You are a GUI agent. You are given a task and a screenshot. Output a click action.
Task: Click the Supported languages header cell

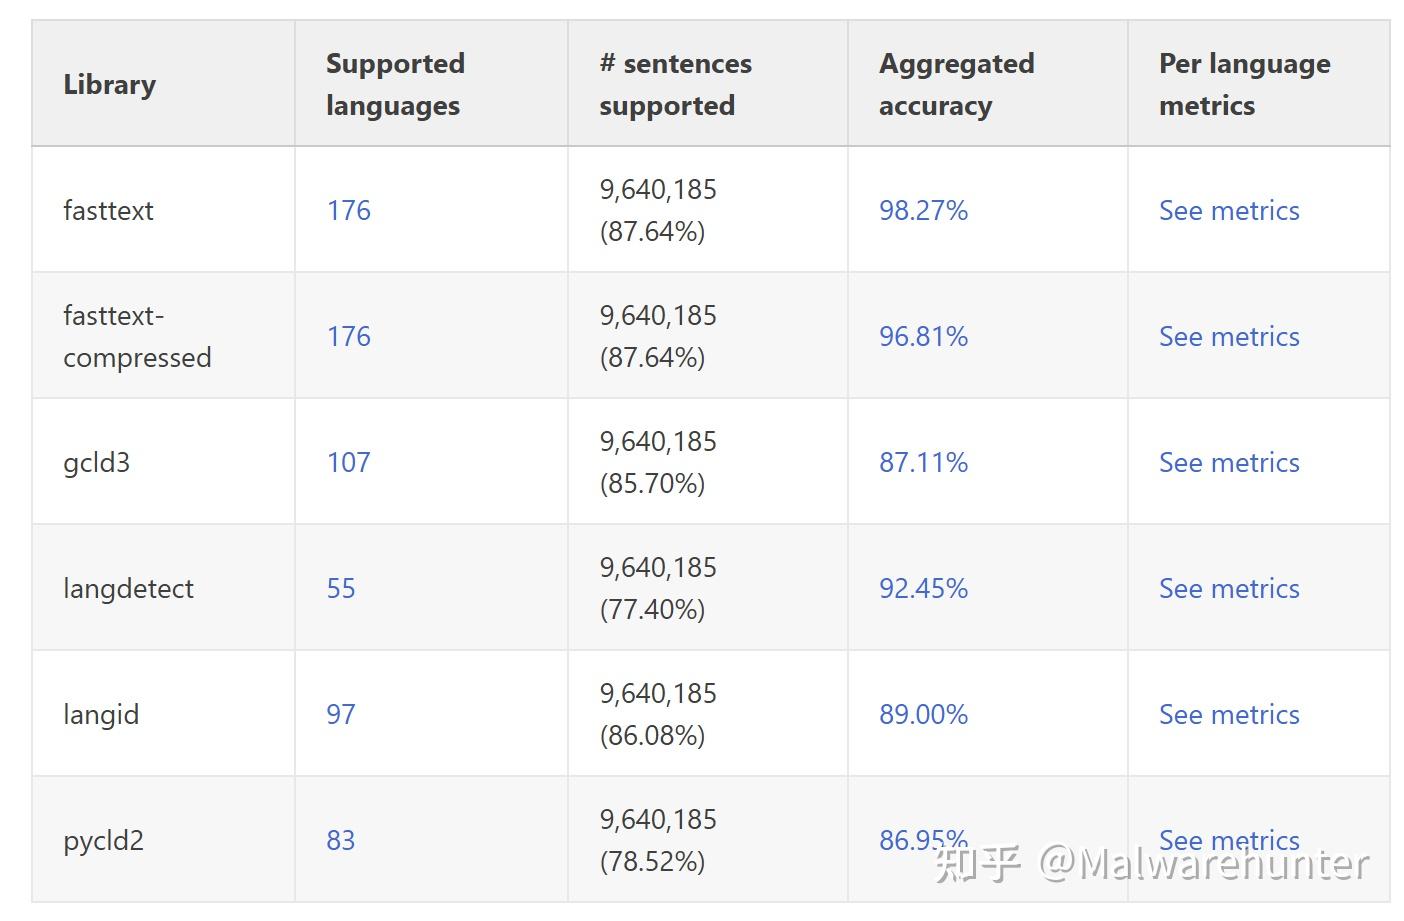point(395,84)
